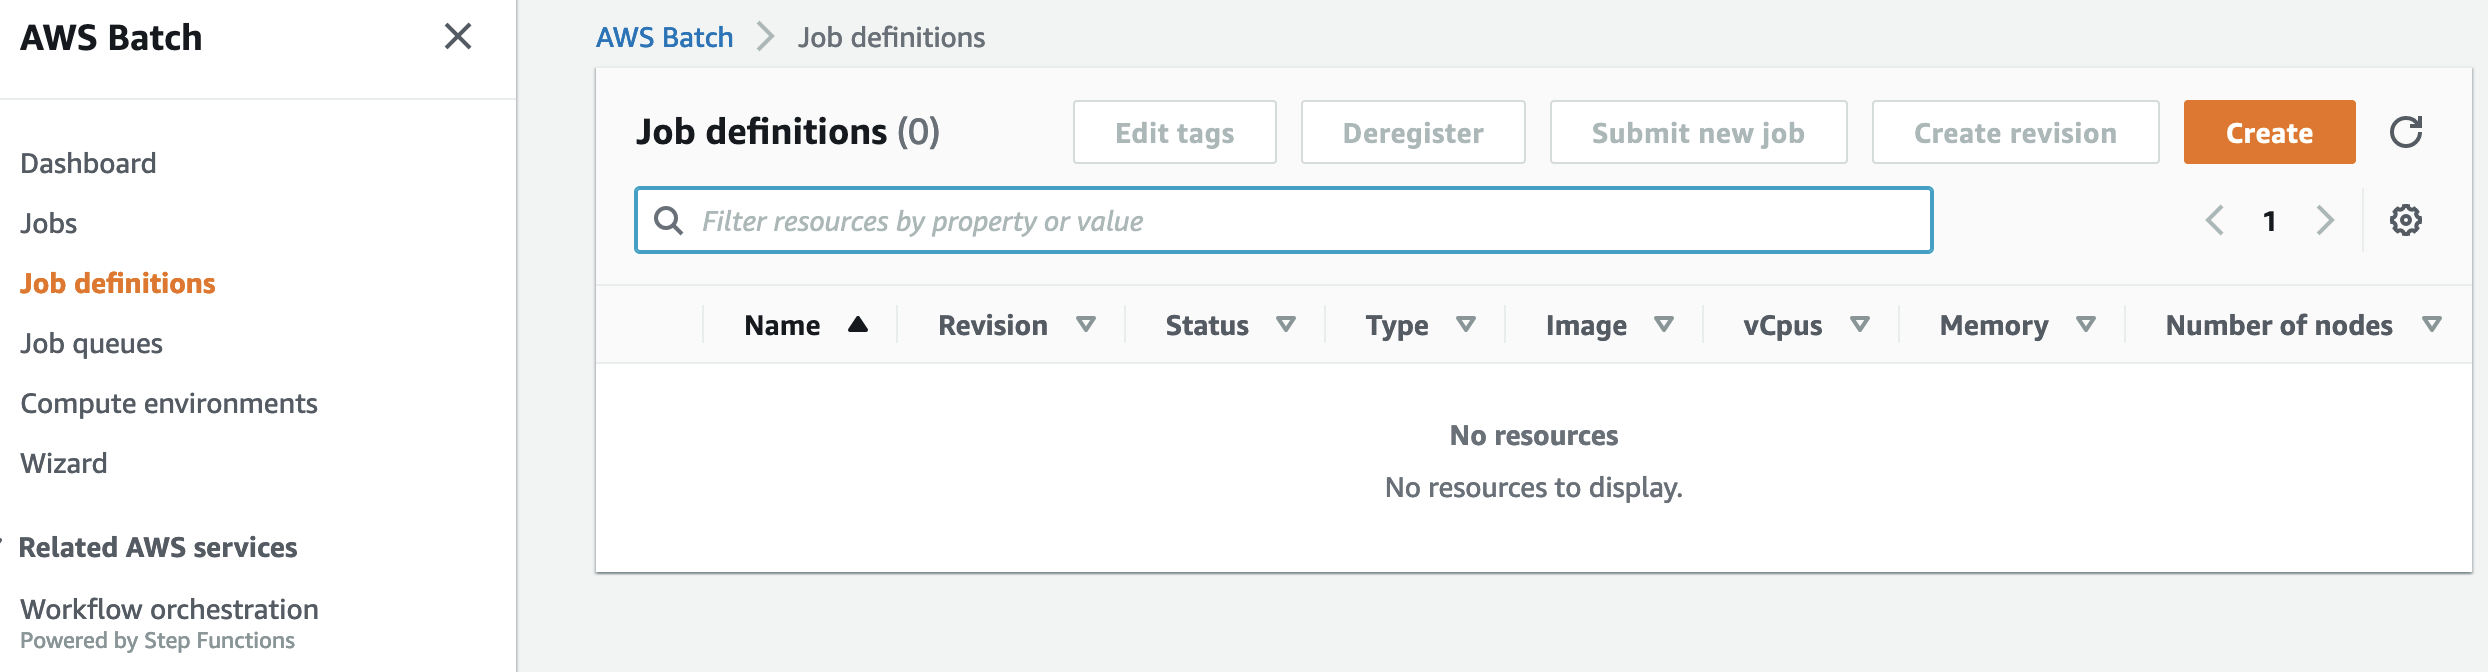Click the Related AWS services heading
Image resolution: width=2488 pixels, height=672 pixels.
(x=158, y=547)
